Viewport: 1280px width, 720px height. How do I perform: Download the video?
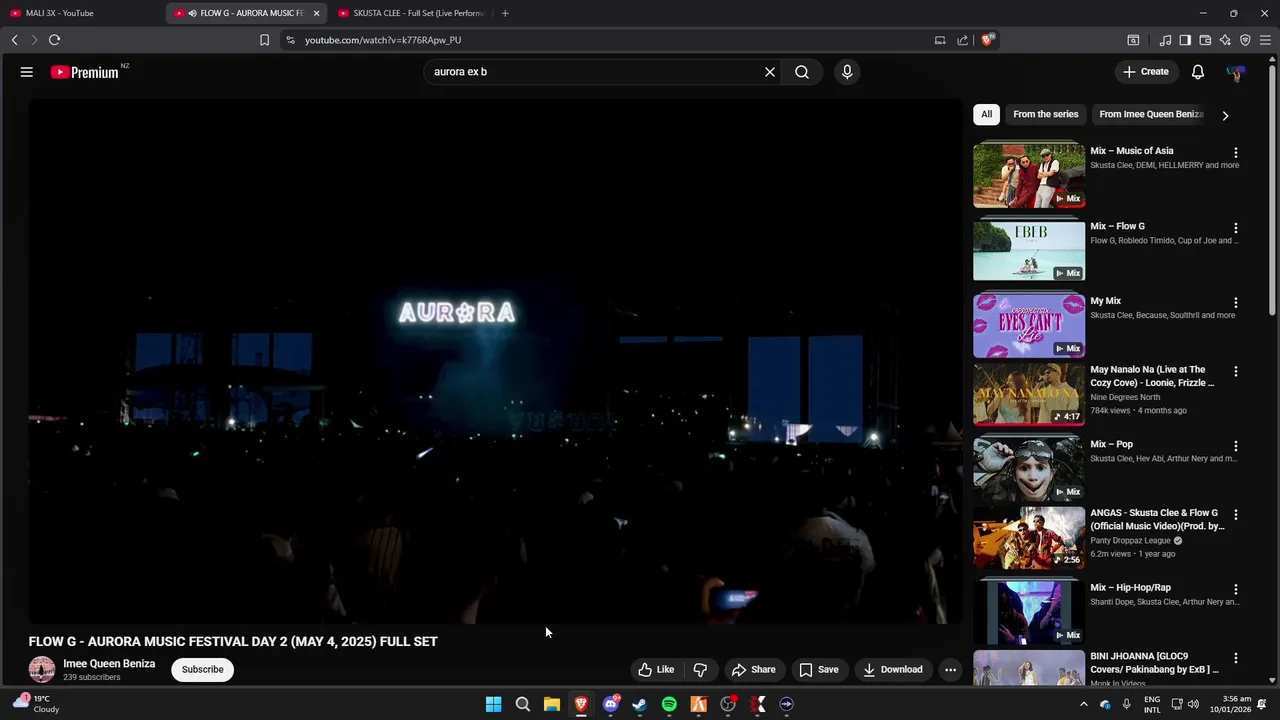(x=893, y=670)
